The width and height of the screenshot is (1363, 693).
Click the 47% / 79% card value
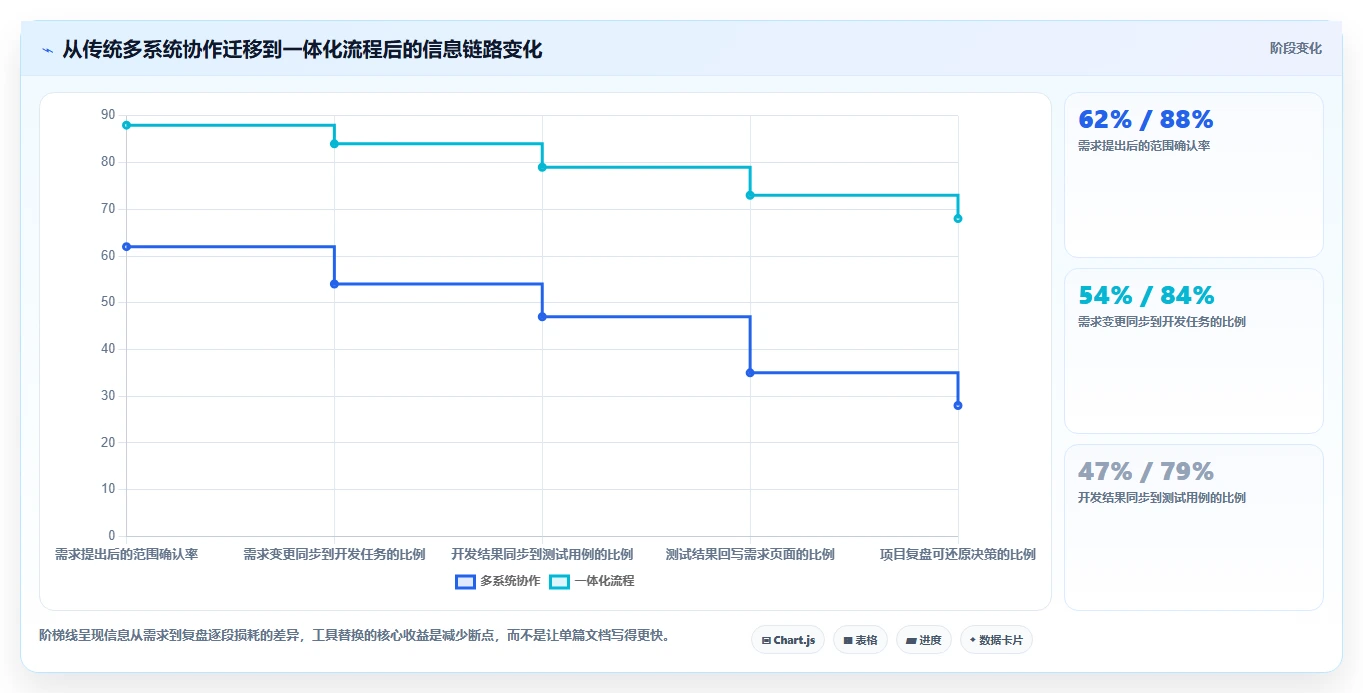coord(1146,471)
